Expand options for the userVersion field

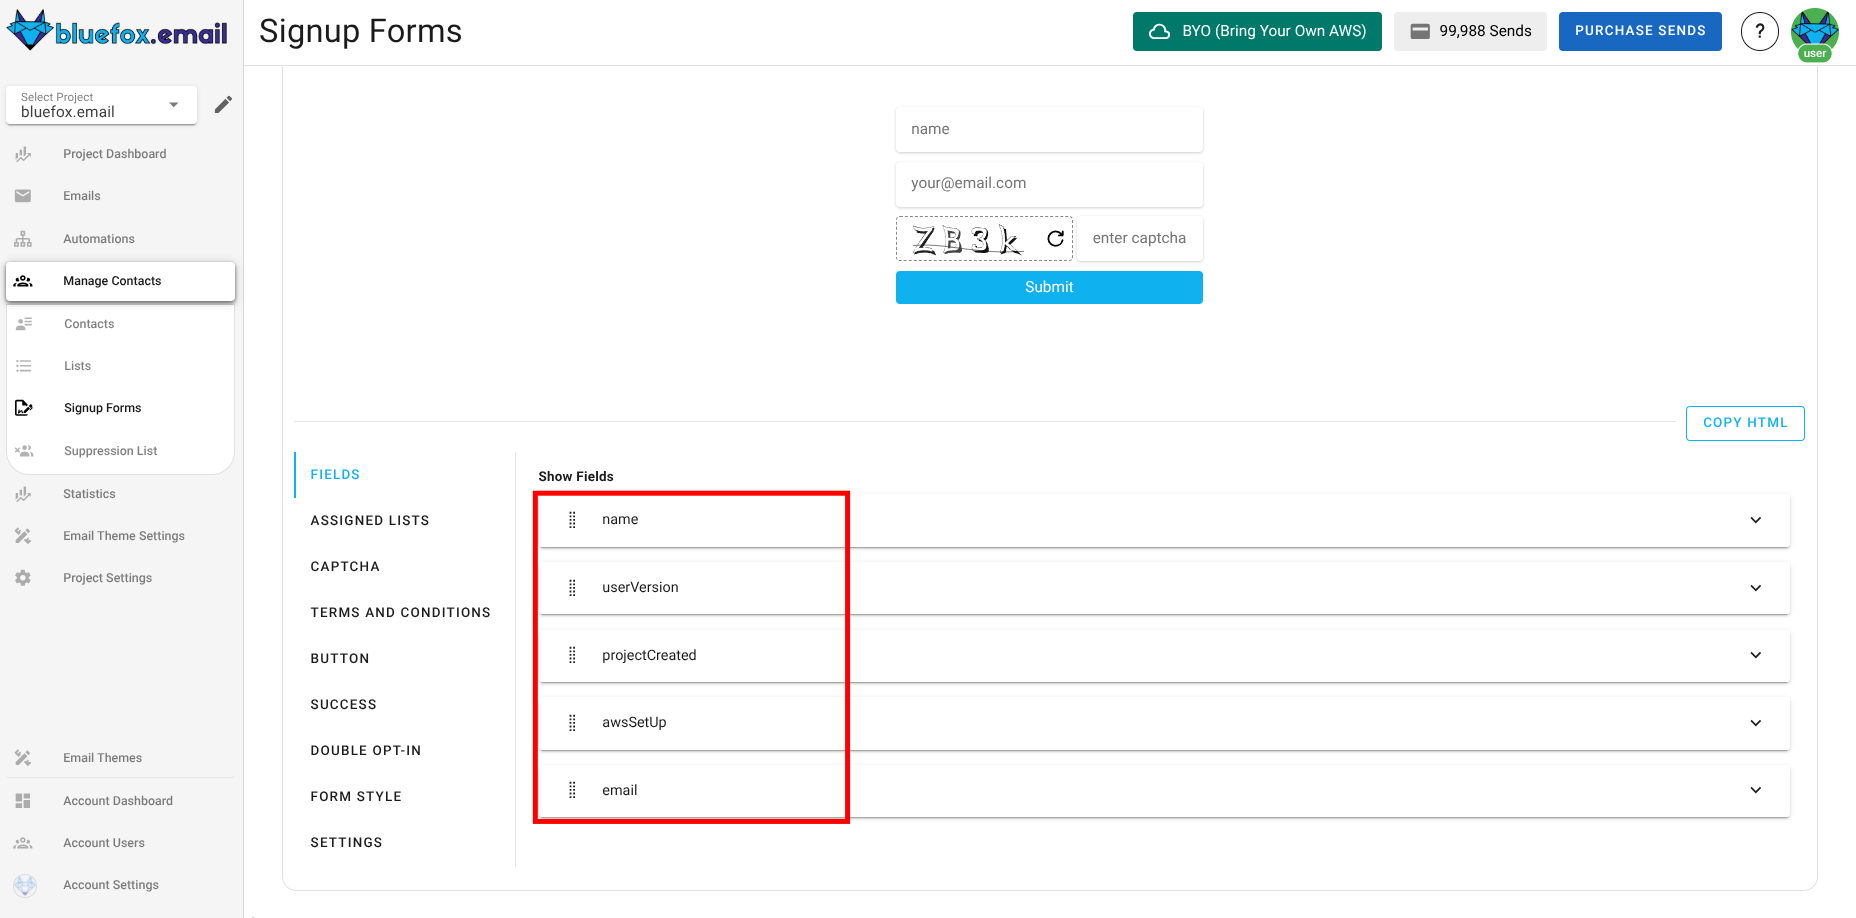1756,588
